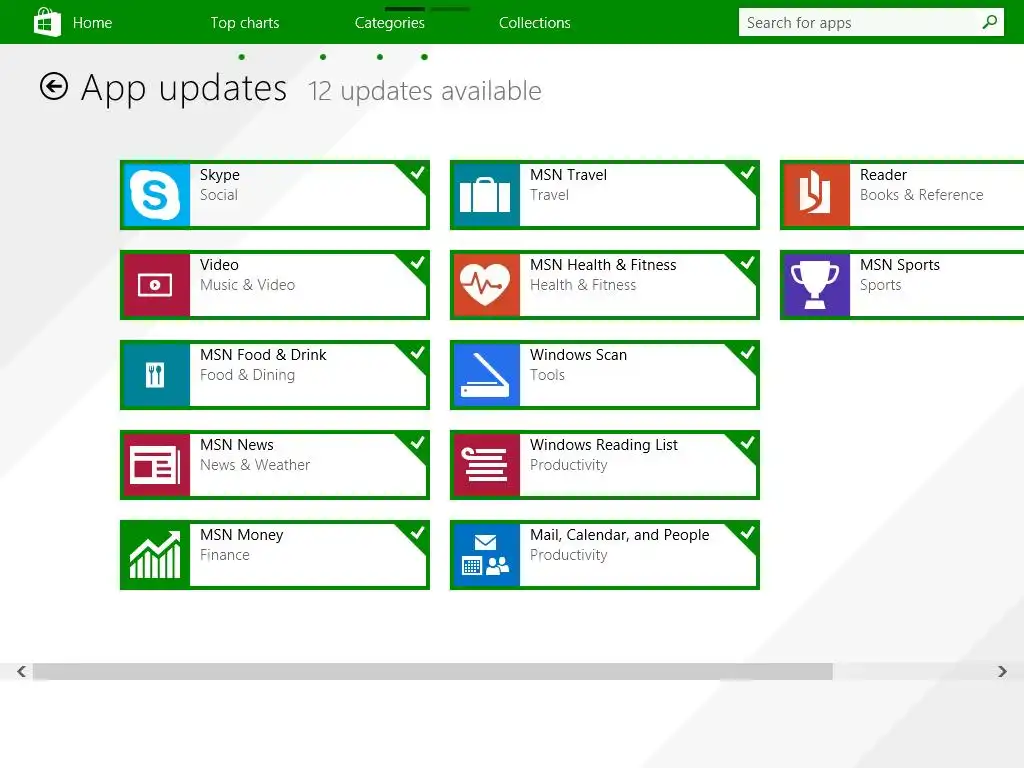Deselect the Video update checkmark
The width and height of the screenshot is (1024, 768).
click(x=417, y=263)
